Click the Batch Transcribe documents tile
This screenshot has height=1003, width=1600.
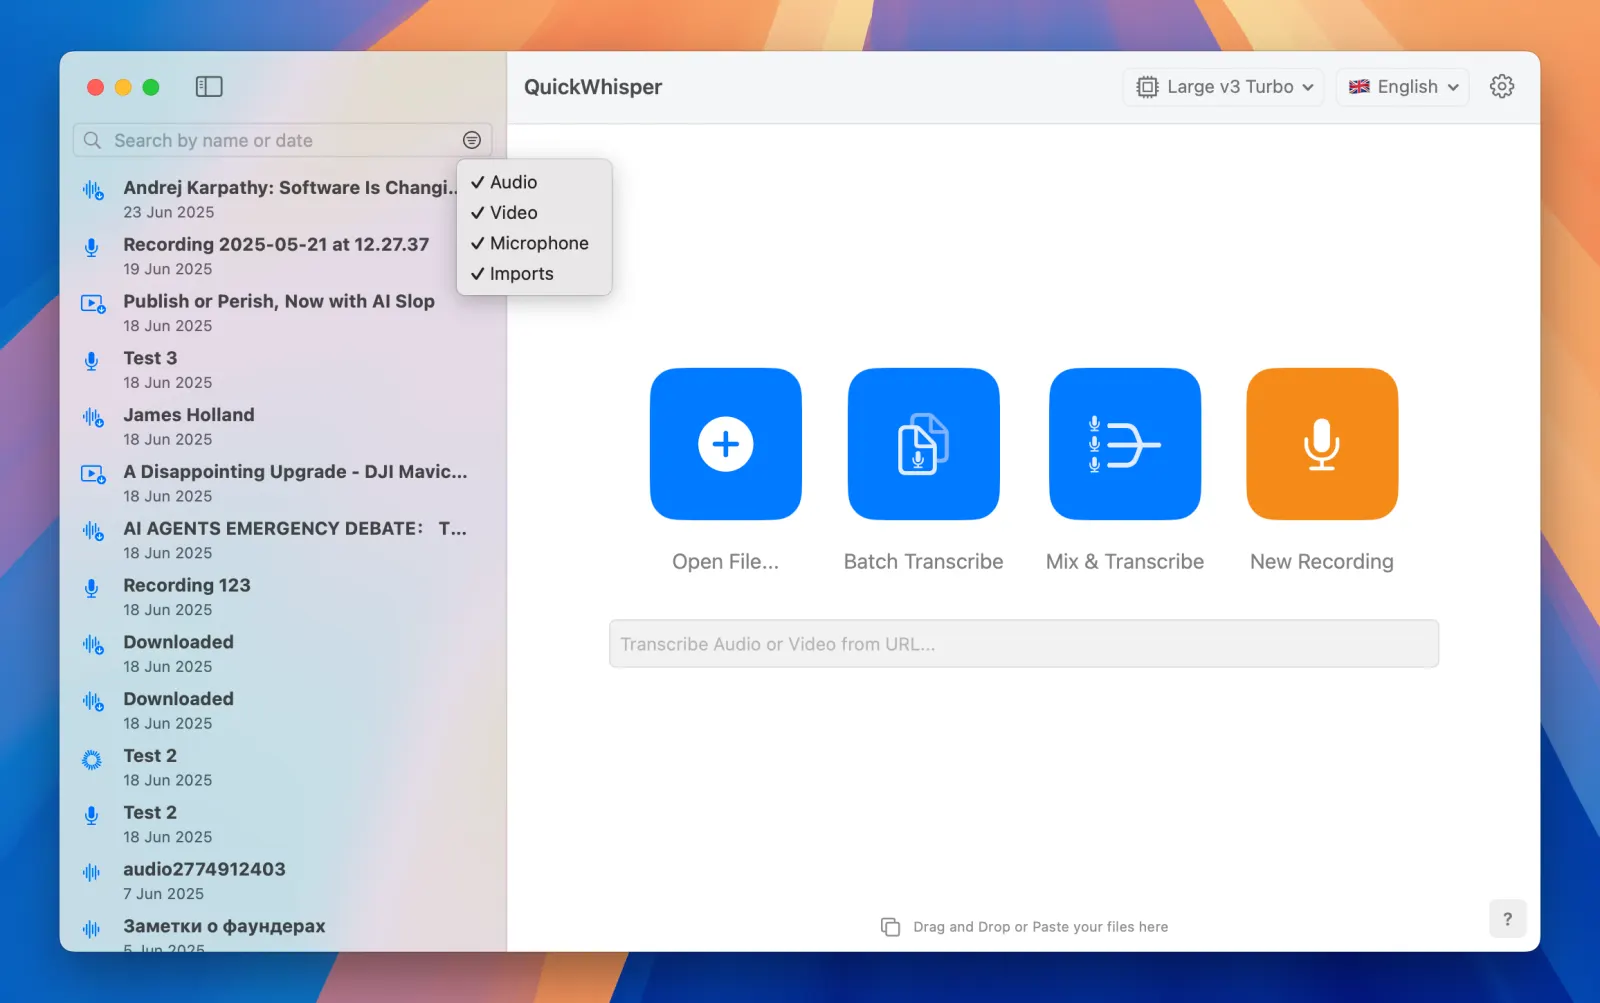[924, 444]
